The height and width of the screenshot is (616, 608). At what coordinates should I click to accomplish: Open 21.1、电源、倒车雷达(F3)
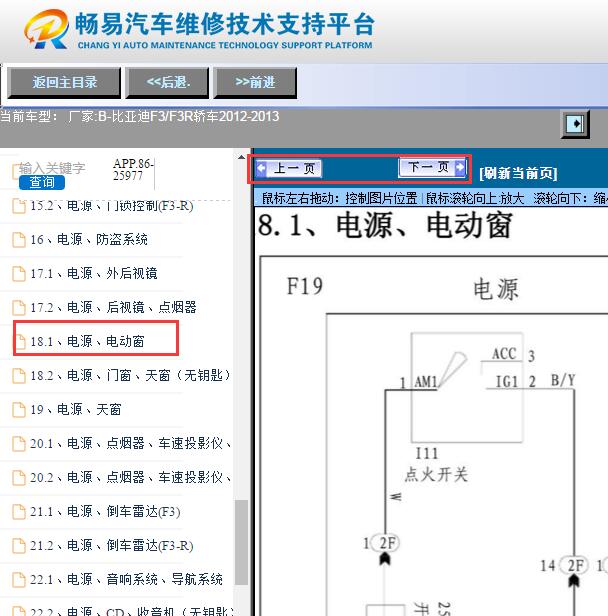[x=105, y=512]
